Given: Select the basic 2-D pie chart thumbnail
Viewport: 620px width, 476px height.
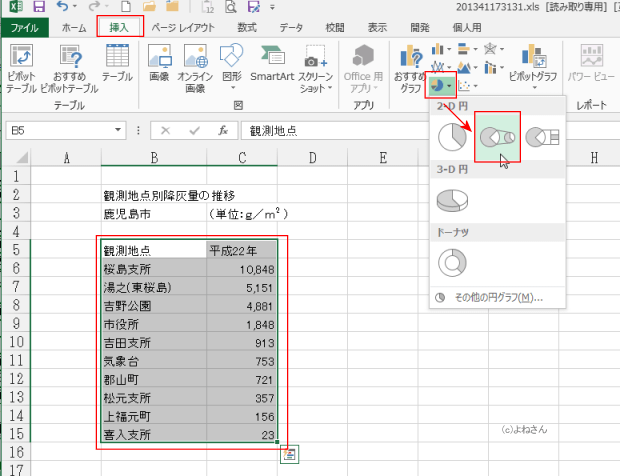Looking at the screenshot, I should [x=452, y=137].
